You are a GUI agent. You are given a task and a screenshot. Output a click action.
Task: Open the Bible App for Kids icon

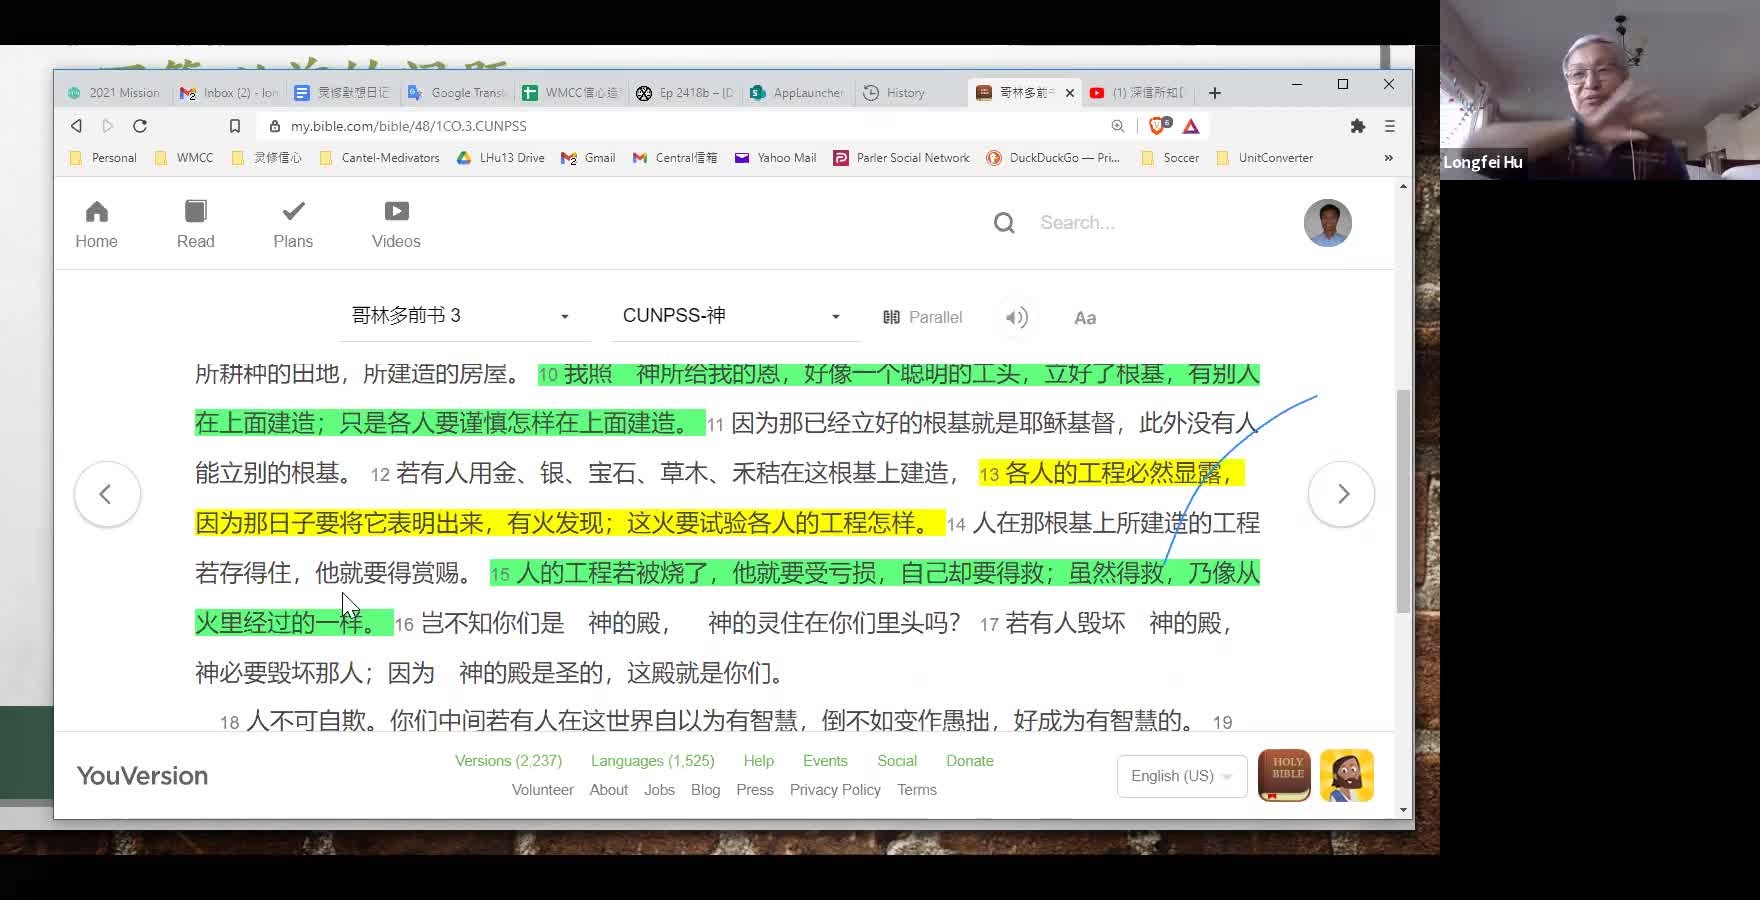[x=1347, y=775]
